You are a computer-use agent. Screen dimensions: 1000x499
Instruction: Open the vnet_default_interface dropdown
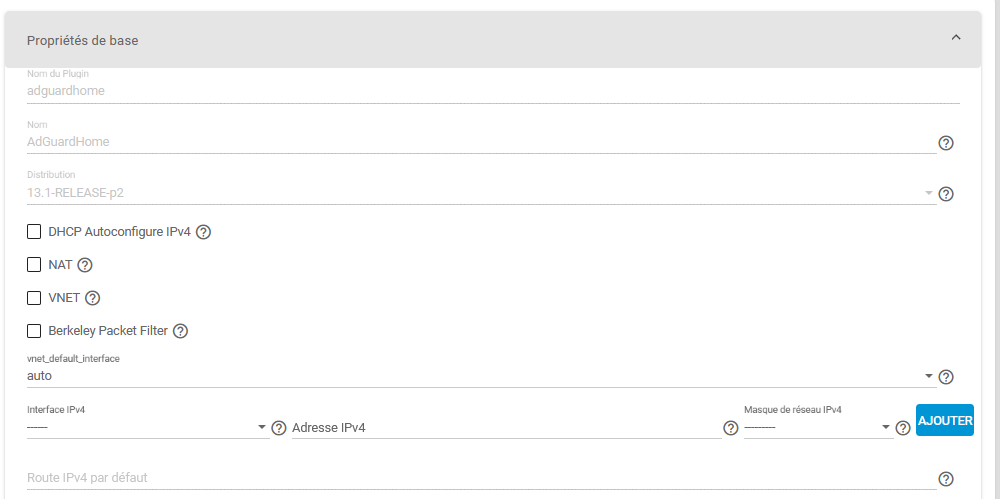point(480,376)
